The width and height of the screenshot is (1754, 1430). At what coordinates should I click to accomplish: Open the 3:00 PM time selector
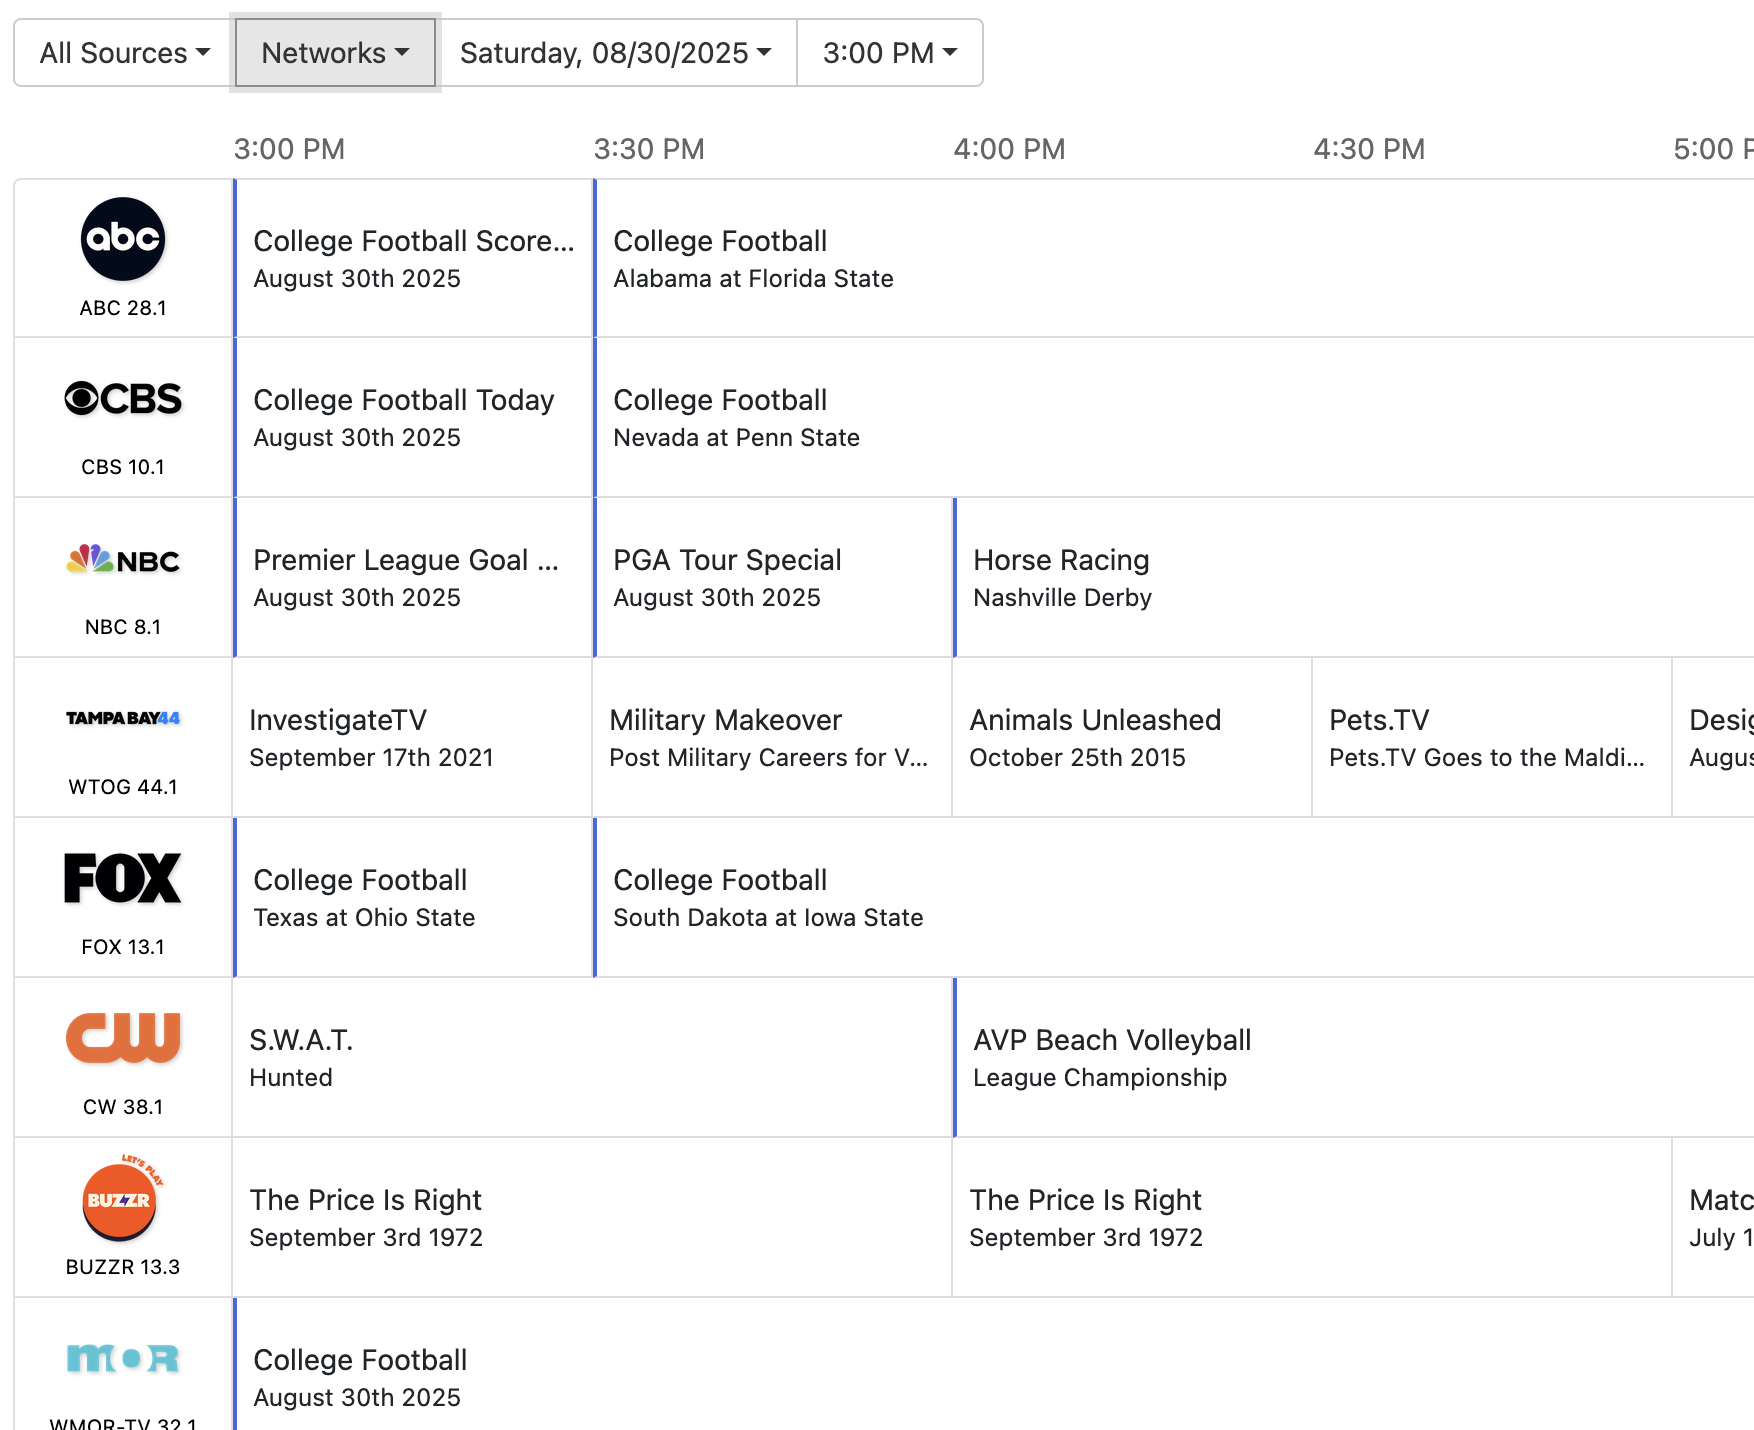pyautogui.click(x=889, y=53)
